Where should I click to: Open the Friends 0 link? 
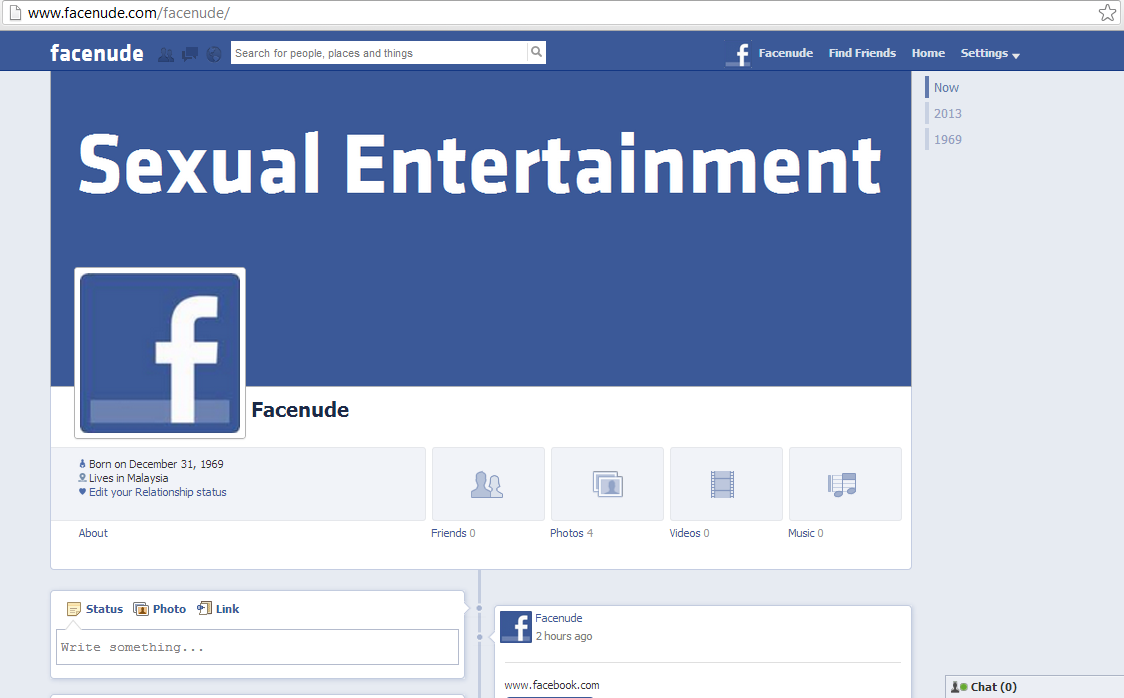pos(453,533)
